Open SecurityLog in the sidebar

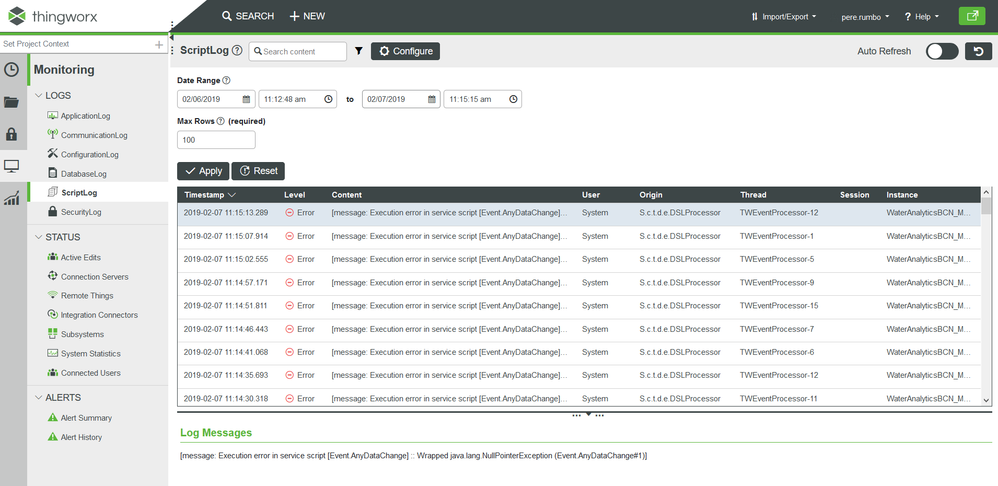click(81, 212)
